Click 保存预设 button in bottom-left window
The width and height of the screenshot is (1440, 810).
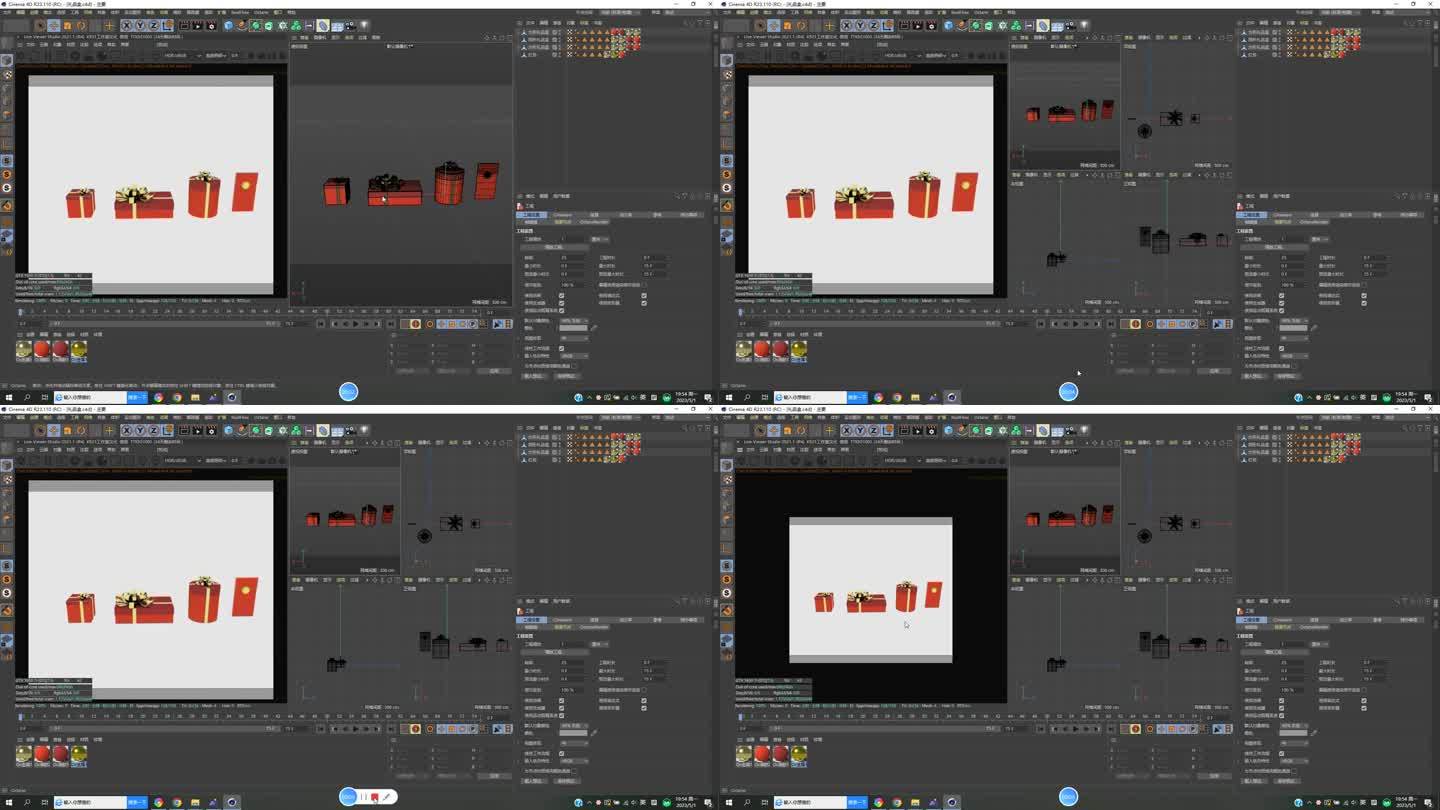pos(568,781)
